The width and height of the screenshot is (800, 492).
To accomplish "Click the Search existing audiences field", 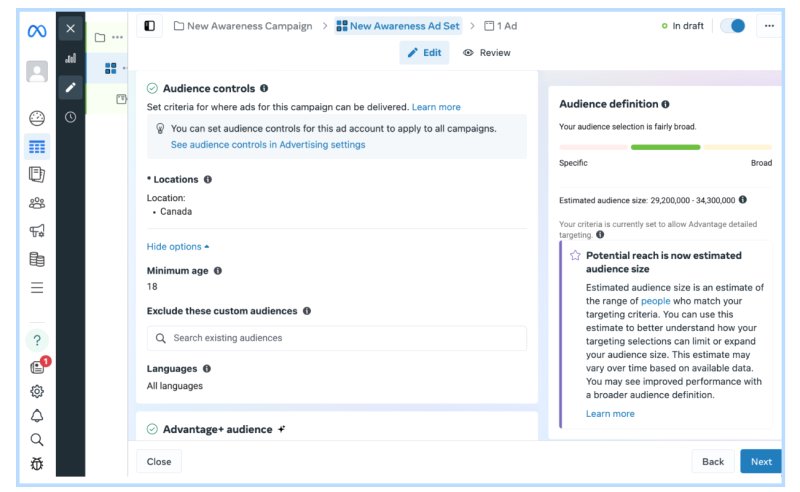I will [x=337, y=338].
